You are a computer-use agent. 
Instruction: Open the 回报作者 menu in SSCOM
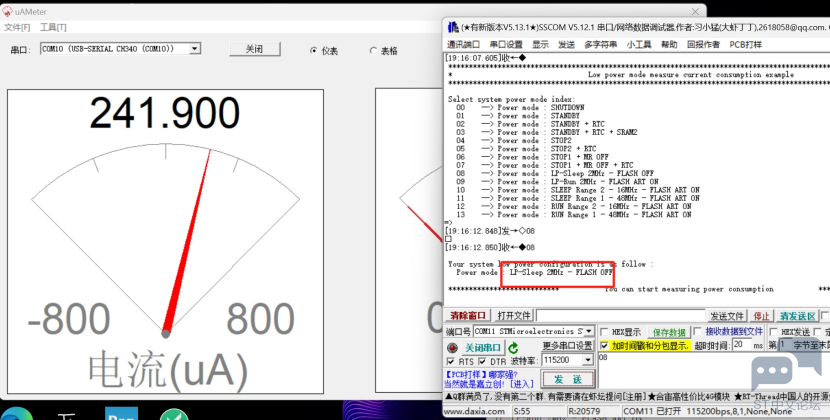tap(703, 44)
